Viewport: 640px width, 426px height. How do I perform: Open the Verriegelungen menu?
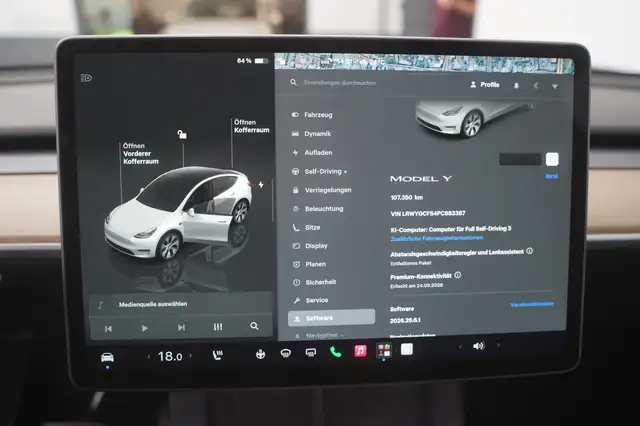pos(322,190)
